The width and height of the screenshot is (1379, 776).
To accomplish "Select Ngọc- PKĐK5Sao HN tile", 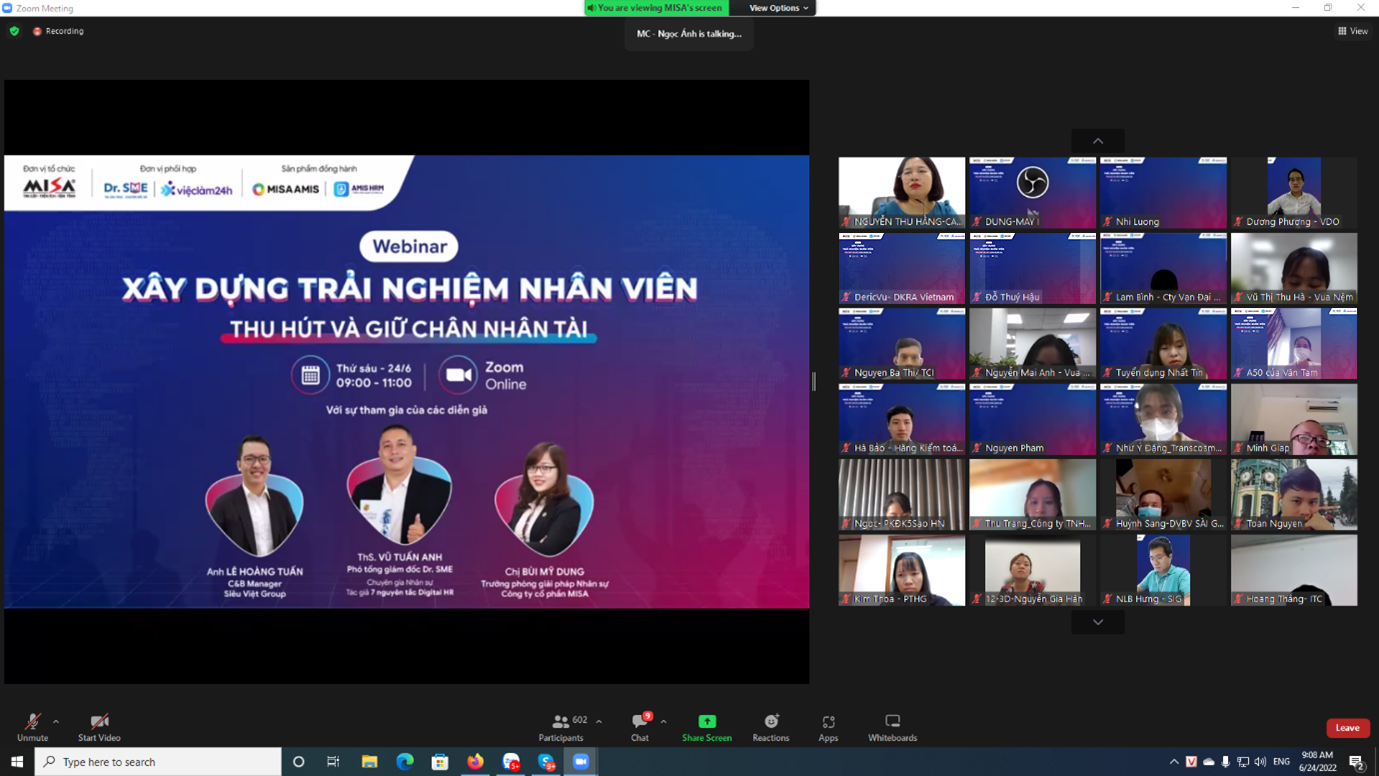I will point(902,495).
